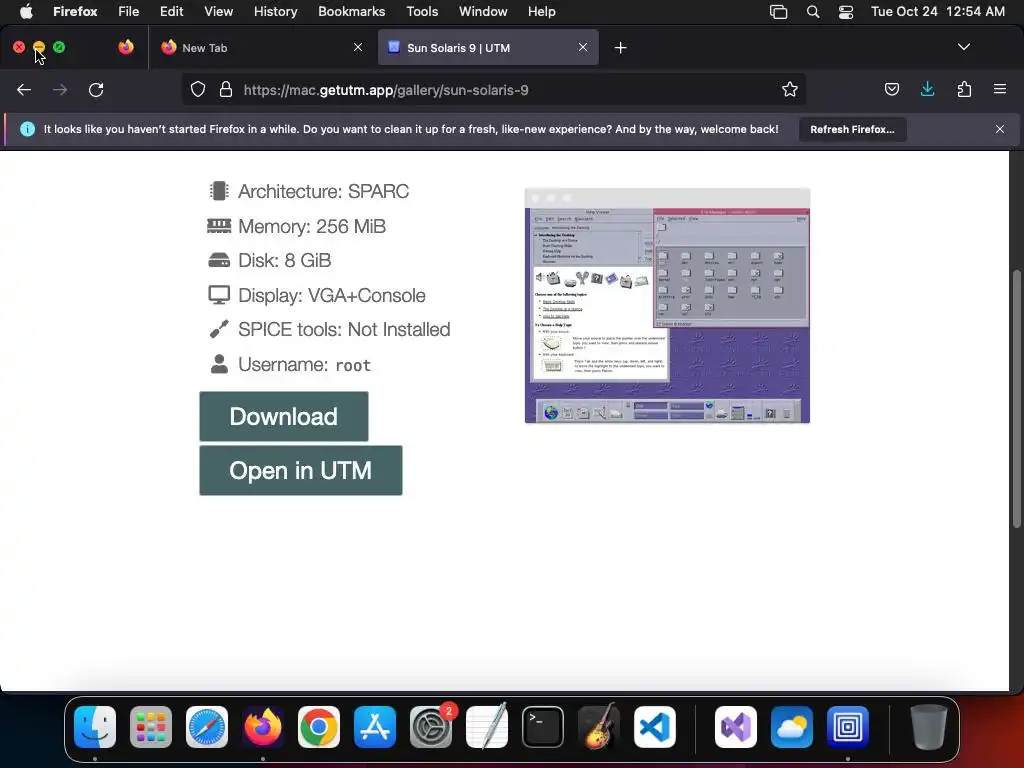
Task: Bookmark this page with the star
Action: pyautogui.click(x=790, y=89)
